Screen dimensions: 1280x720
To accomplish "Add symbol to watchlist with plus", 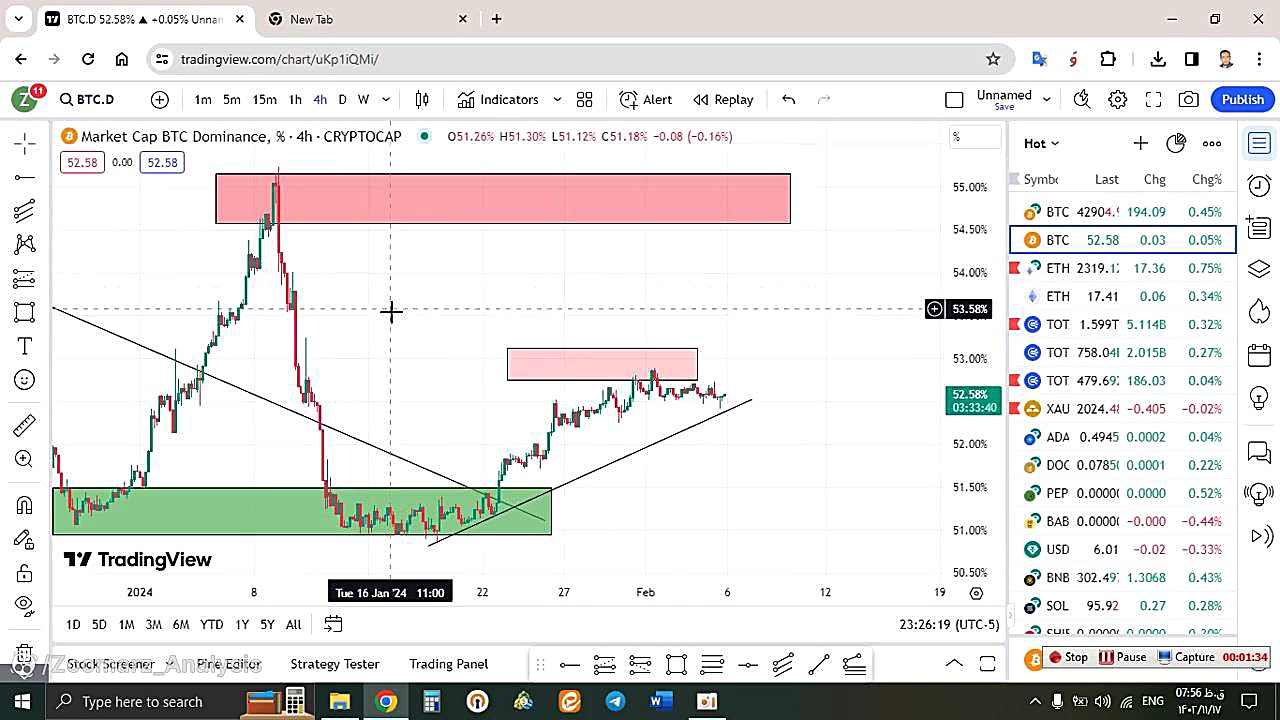I will coord(1140,143).
